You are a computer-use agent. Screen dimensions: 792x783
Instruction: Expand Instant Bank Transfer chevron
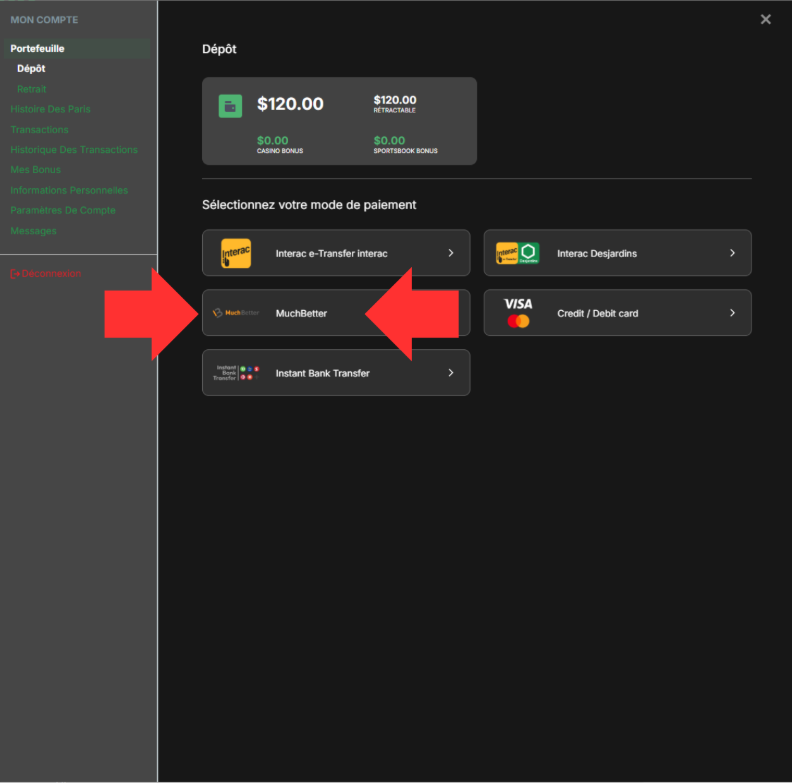pos(451,373)
